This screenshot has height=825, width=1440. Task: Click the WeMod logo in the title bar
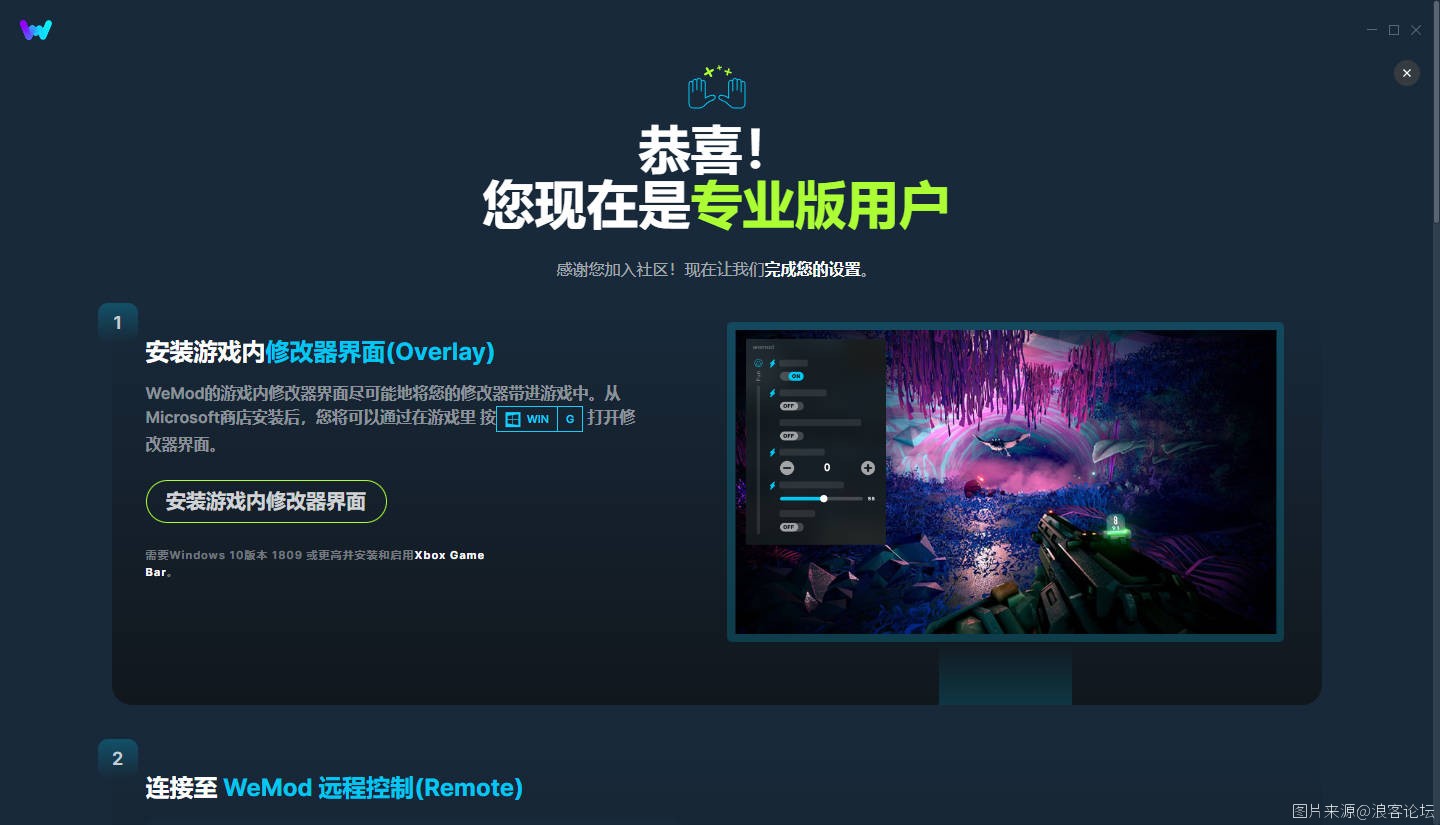point(36,30)
